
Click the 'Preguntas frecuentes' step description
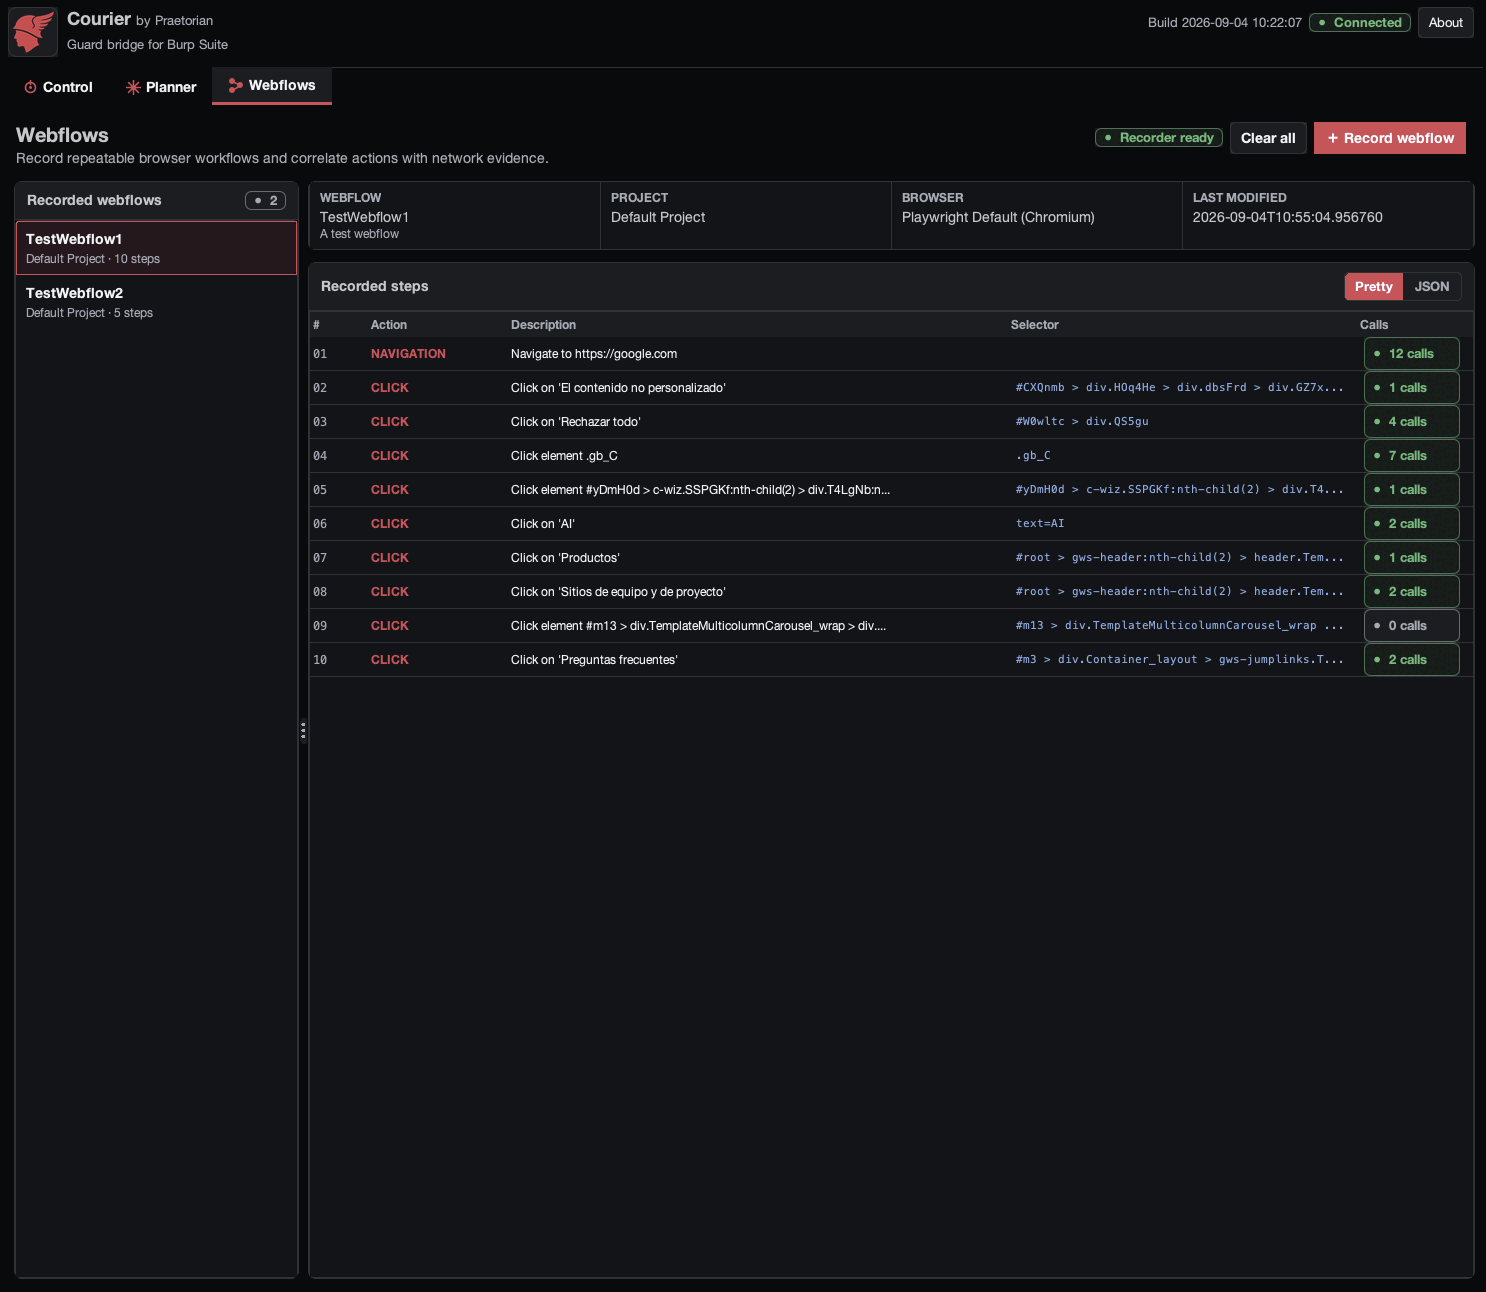coord(594,660)
